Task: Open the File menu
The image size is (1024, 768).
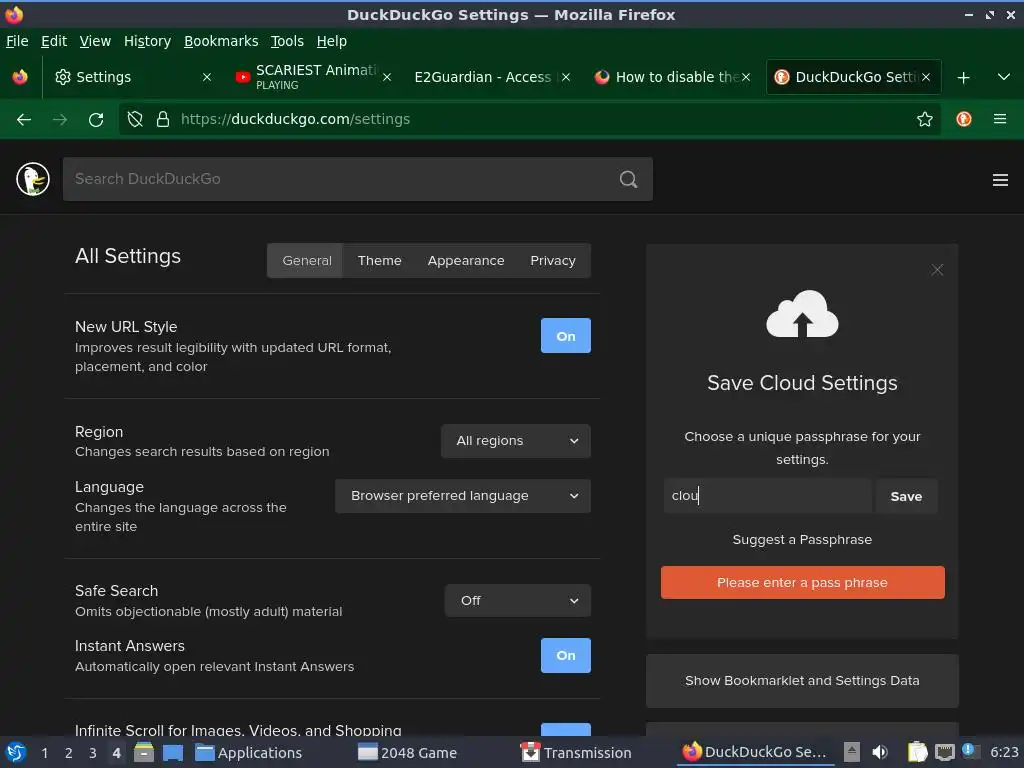Action: (x=17, y=41)
